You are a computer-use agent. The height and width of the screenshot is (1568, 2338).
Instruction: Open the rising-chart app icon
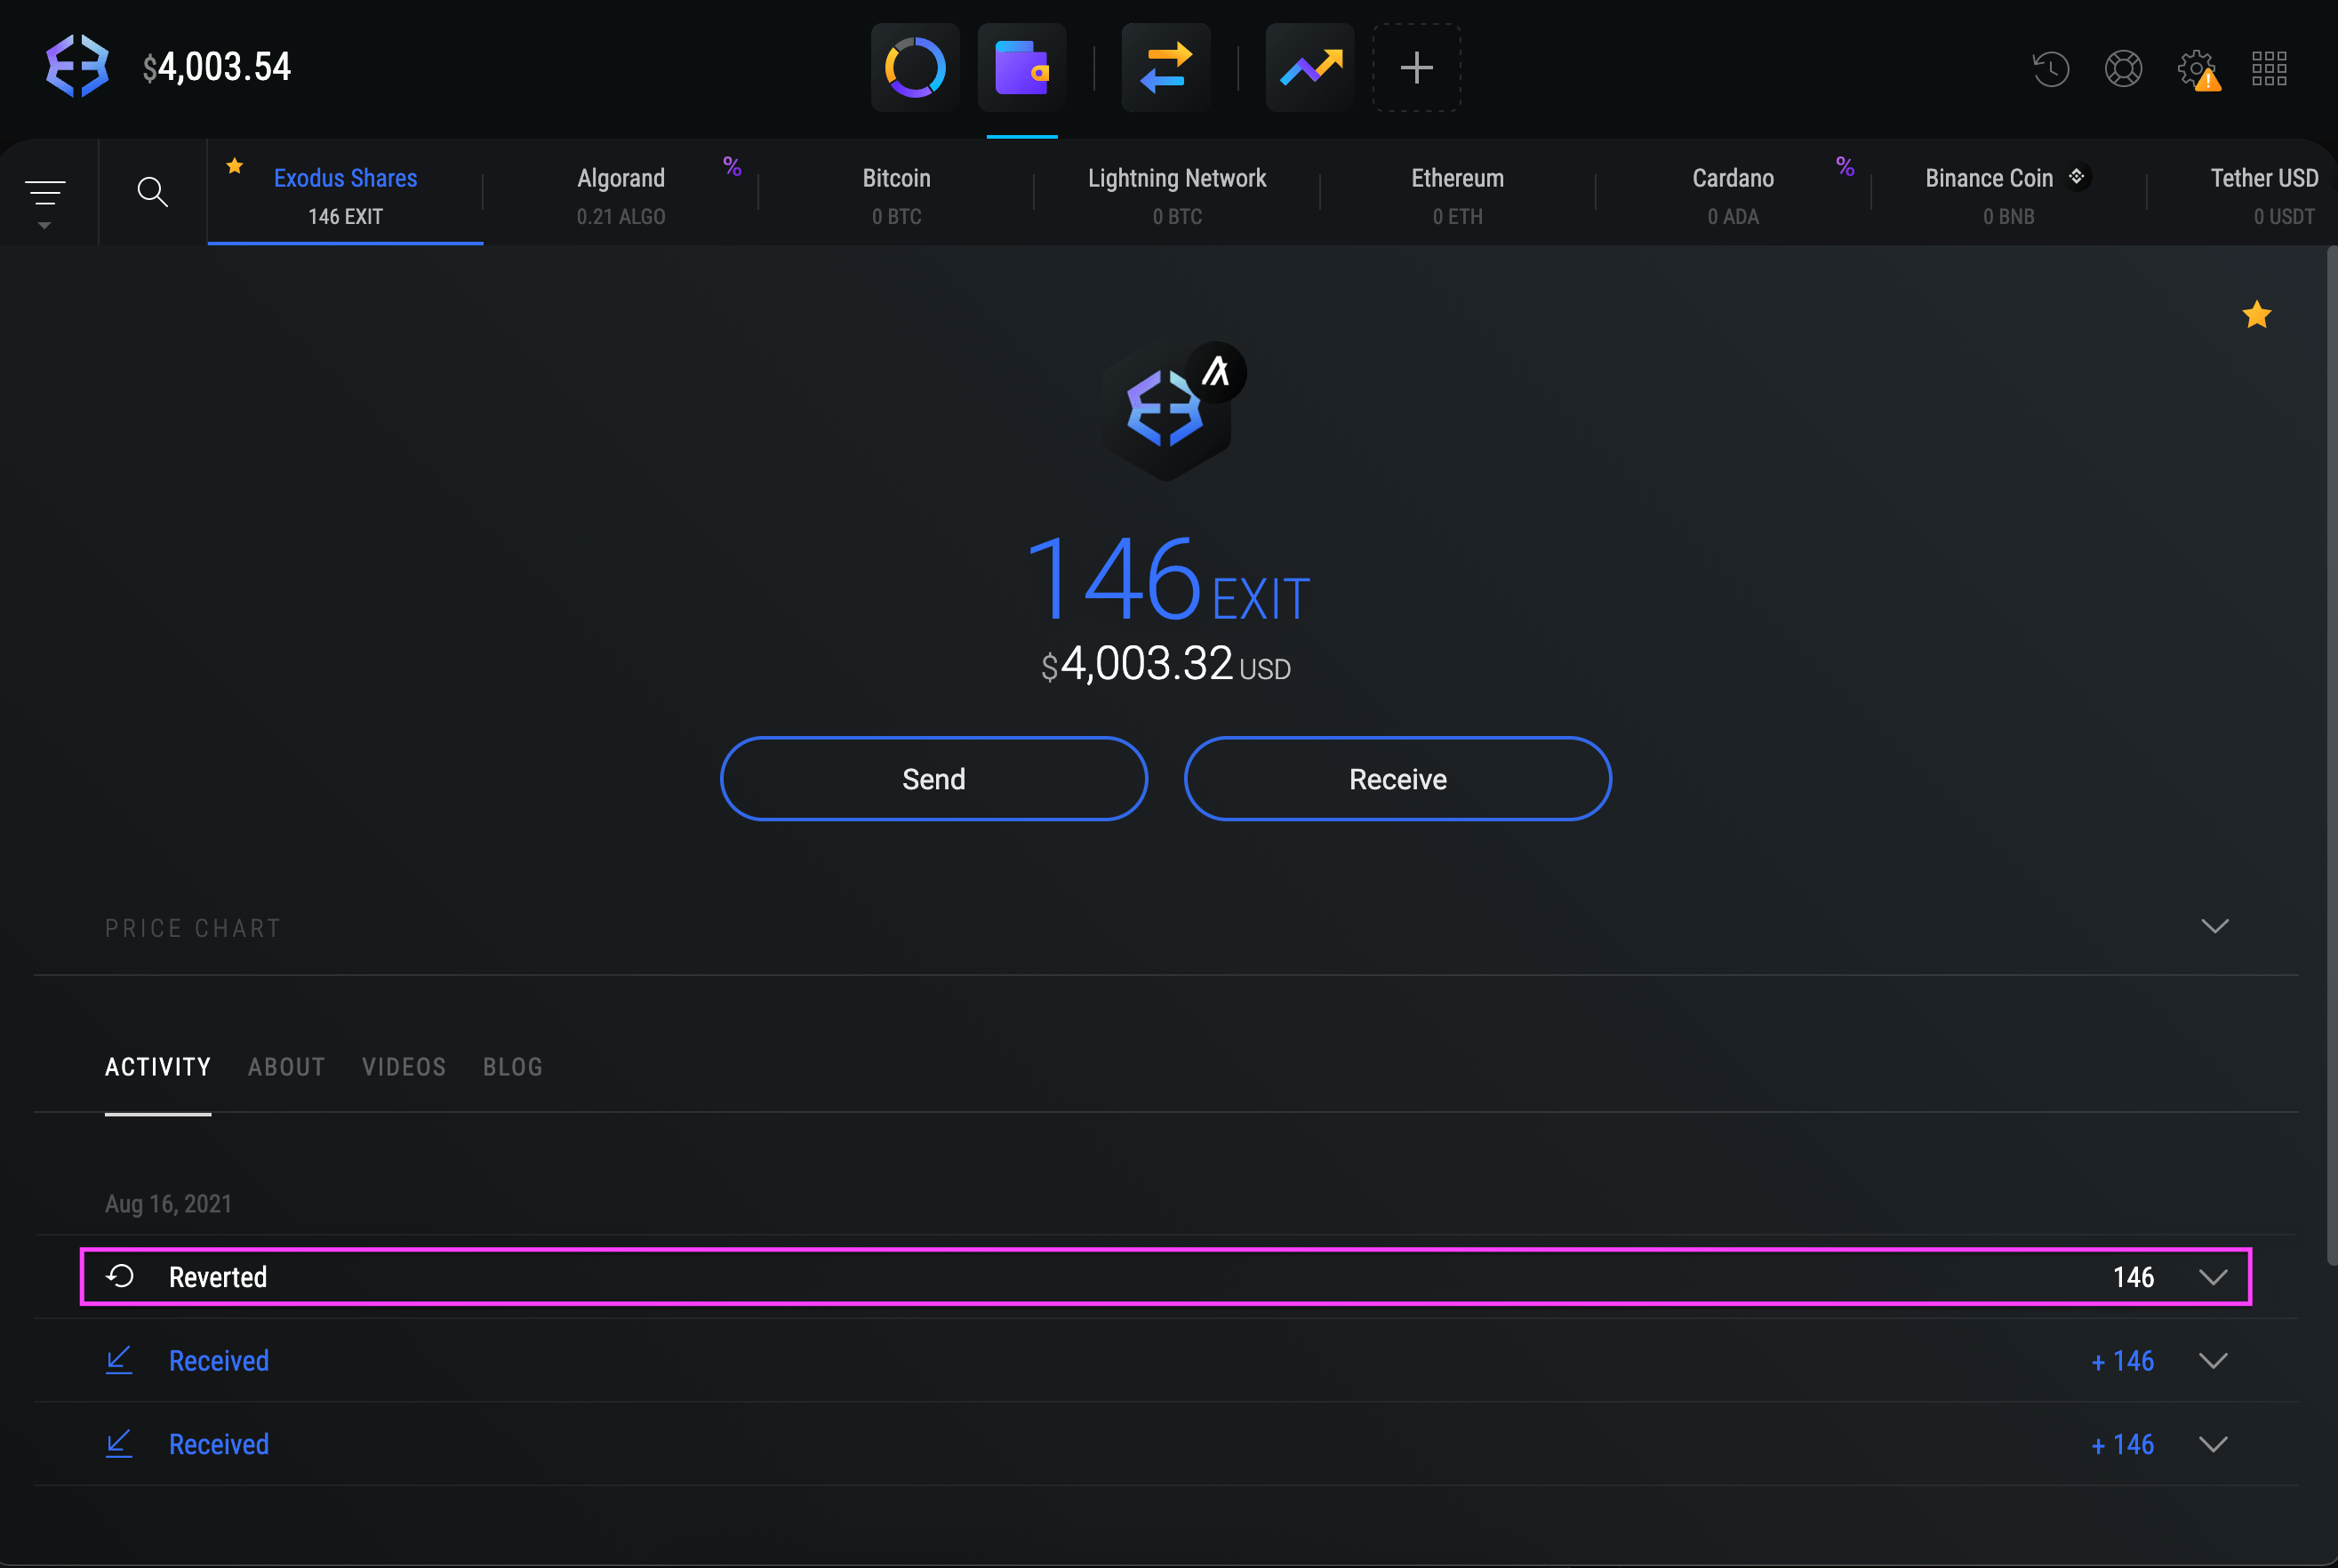point(1310,68)
